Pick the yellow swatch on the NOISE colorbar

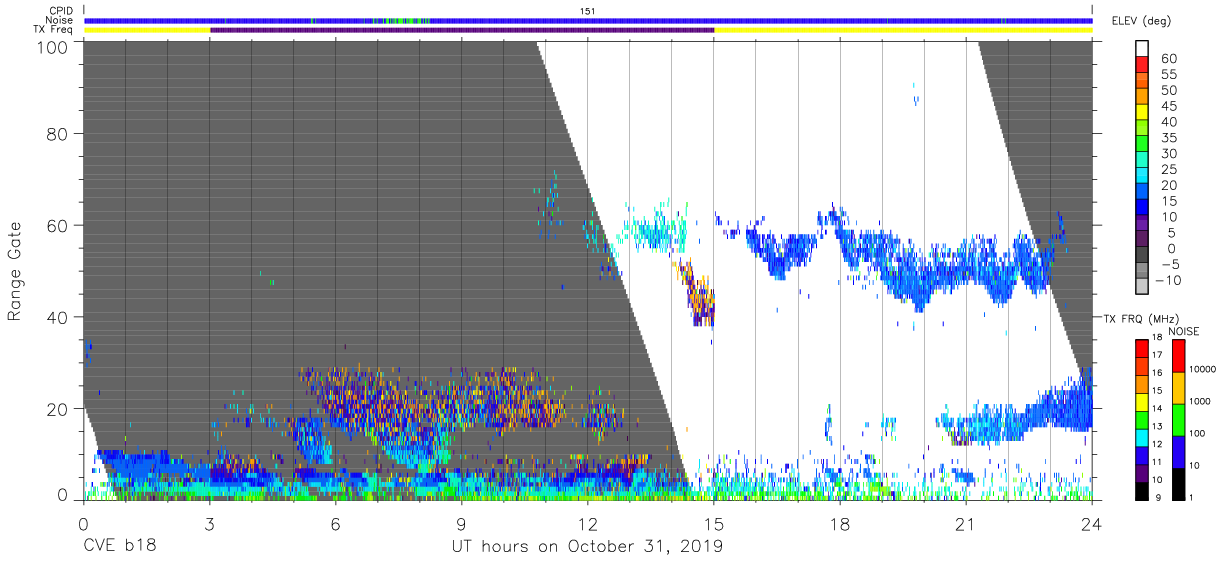click(1178, 388)
